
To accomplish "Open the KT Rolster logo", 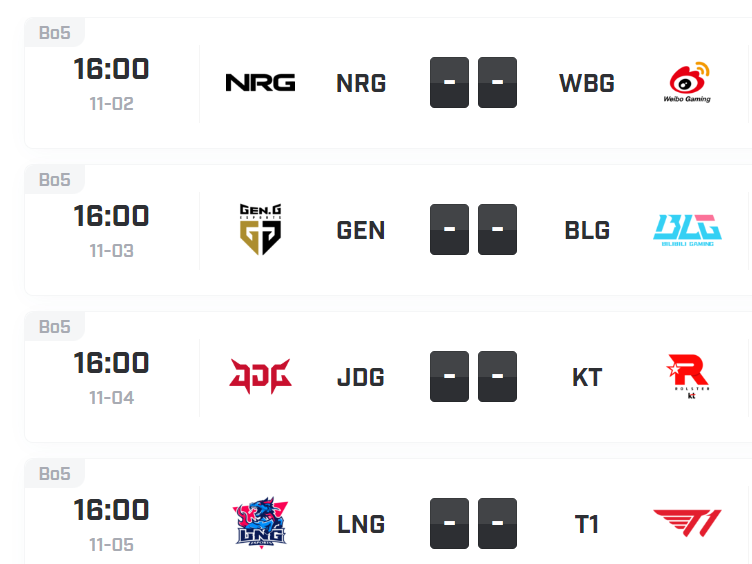I will [687, 377].
